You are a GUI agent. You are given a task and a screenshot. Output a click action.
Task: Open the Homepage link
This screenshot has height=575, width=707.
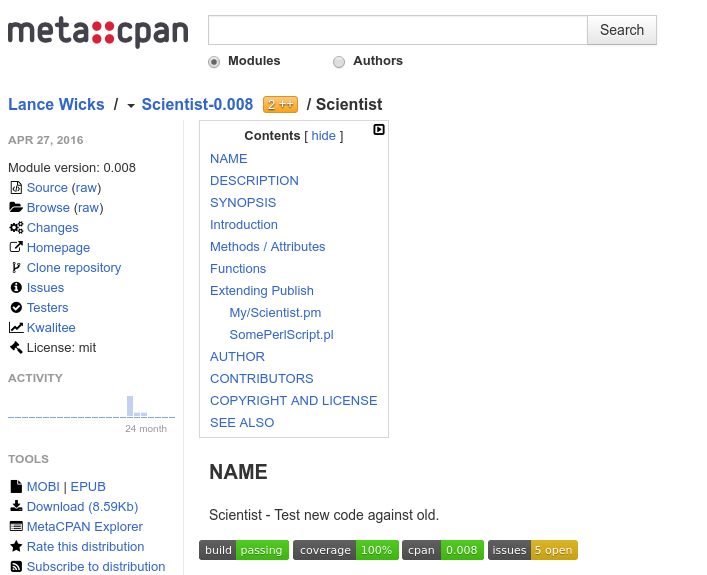pyautogui.click(x=59, y=248)
